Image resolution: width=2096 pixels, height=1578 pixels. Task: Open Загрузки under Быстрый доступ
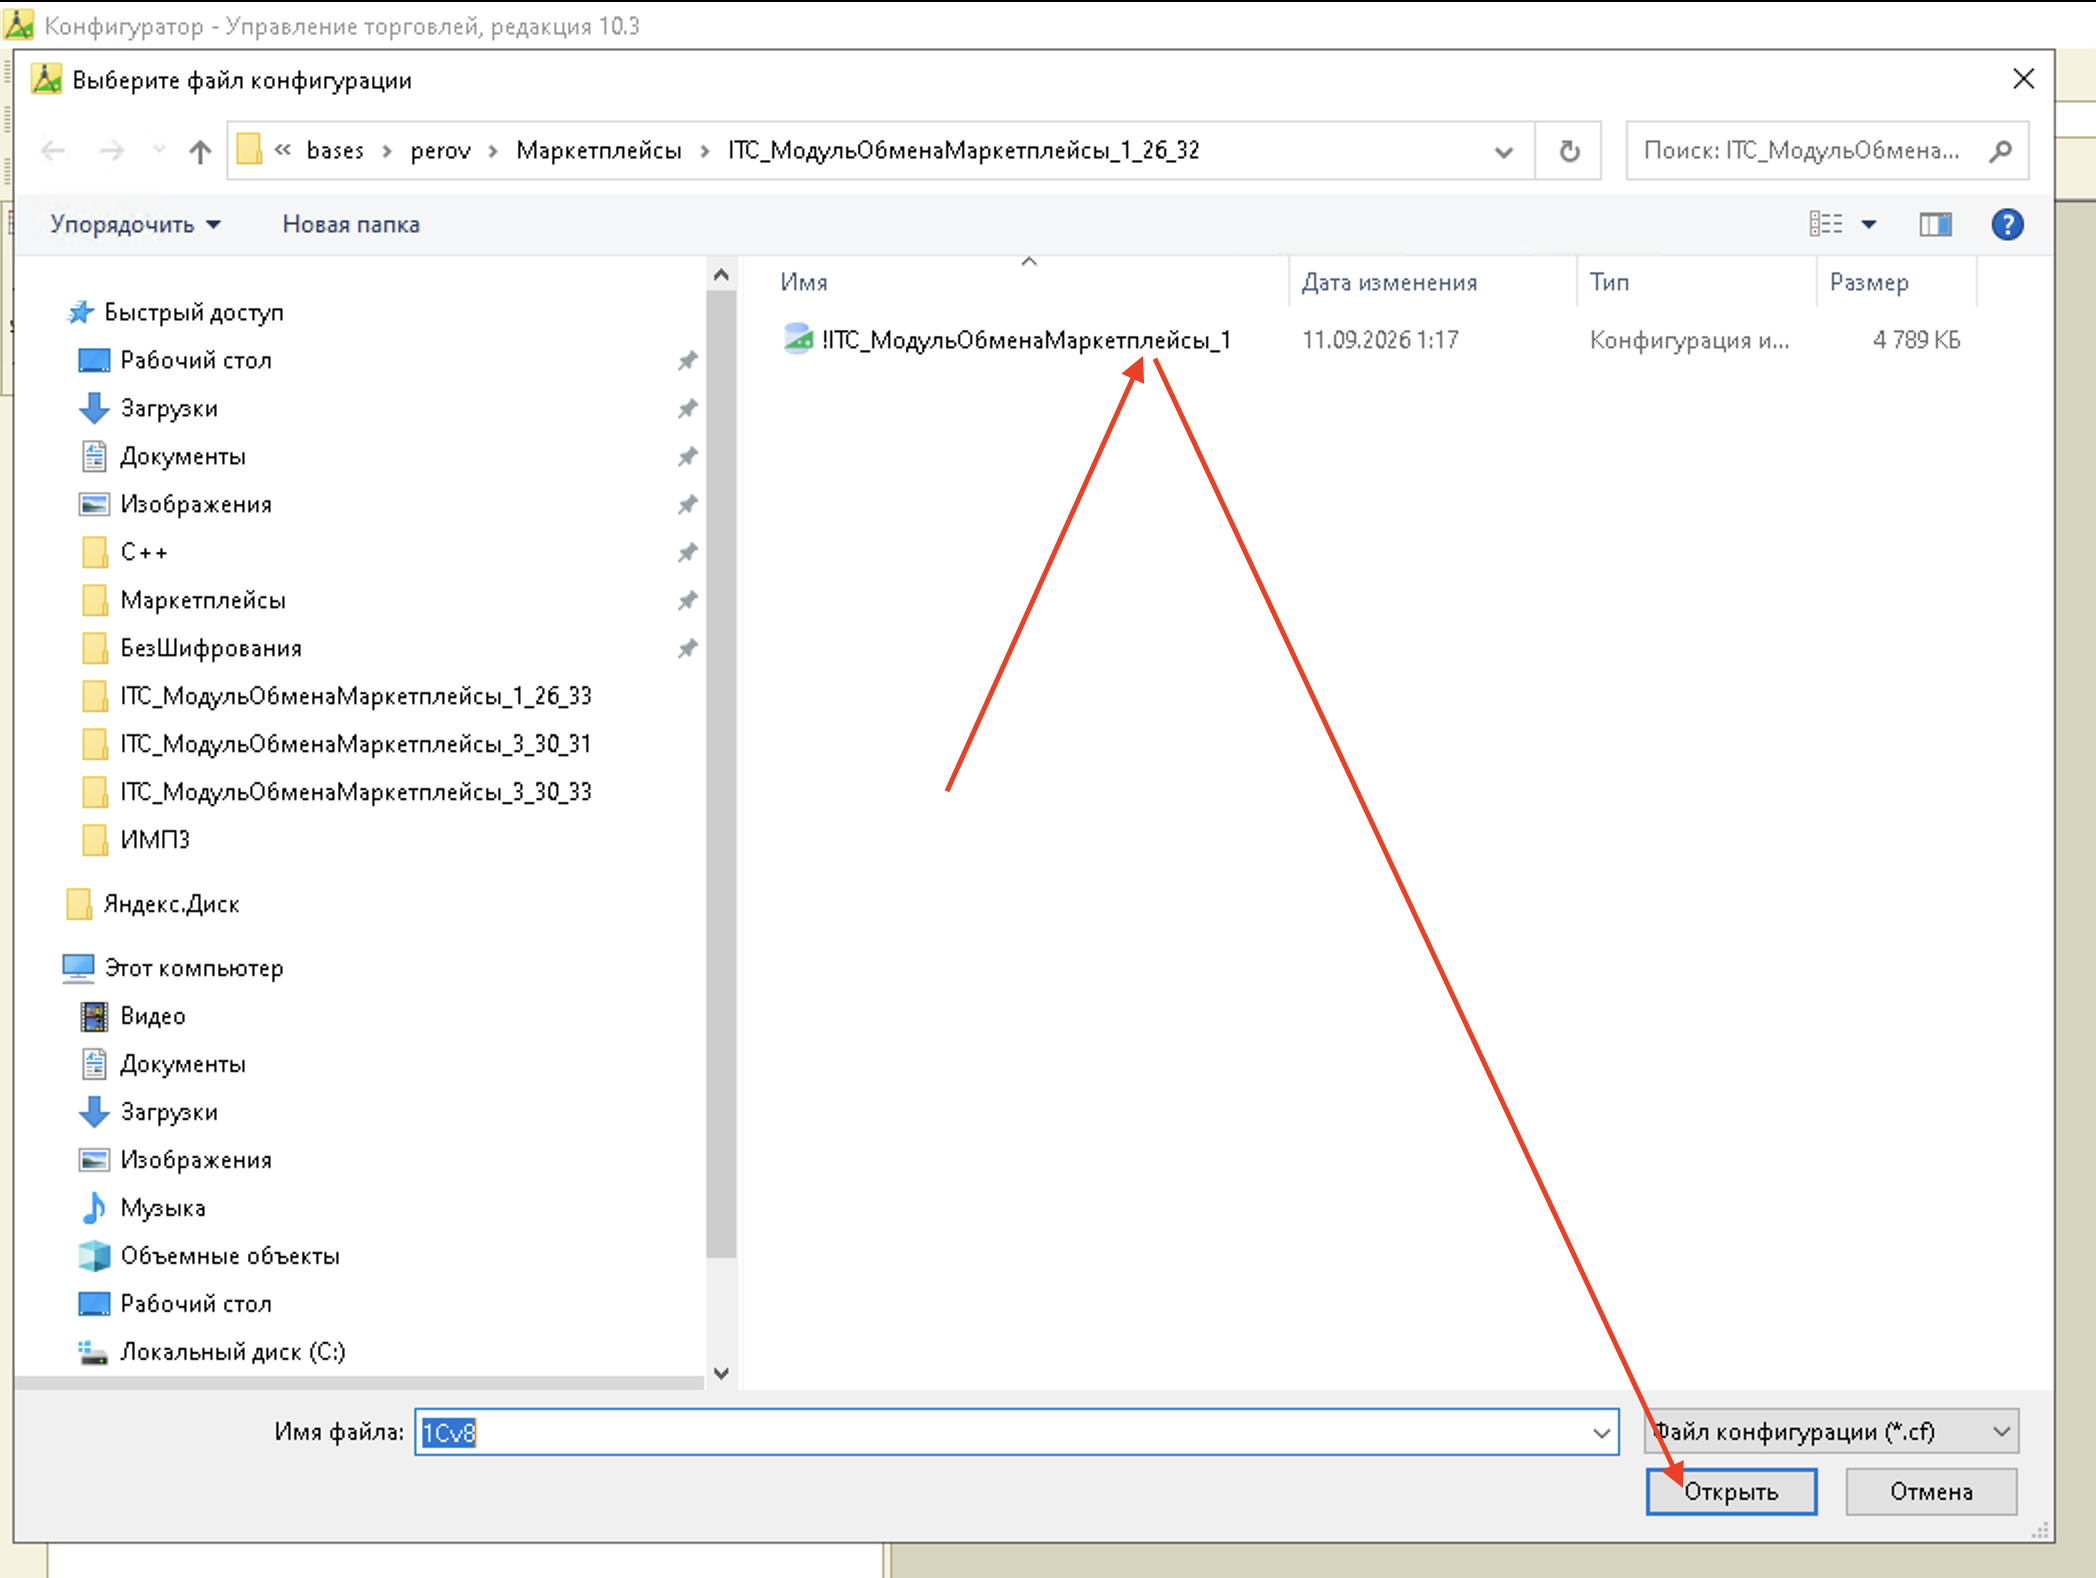(x=168, y=408)
